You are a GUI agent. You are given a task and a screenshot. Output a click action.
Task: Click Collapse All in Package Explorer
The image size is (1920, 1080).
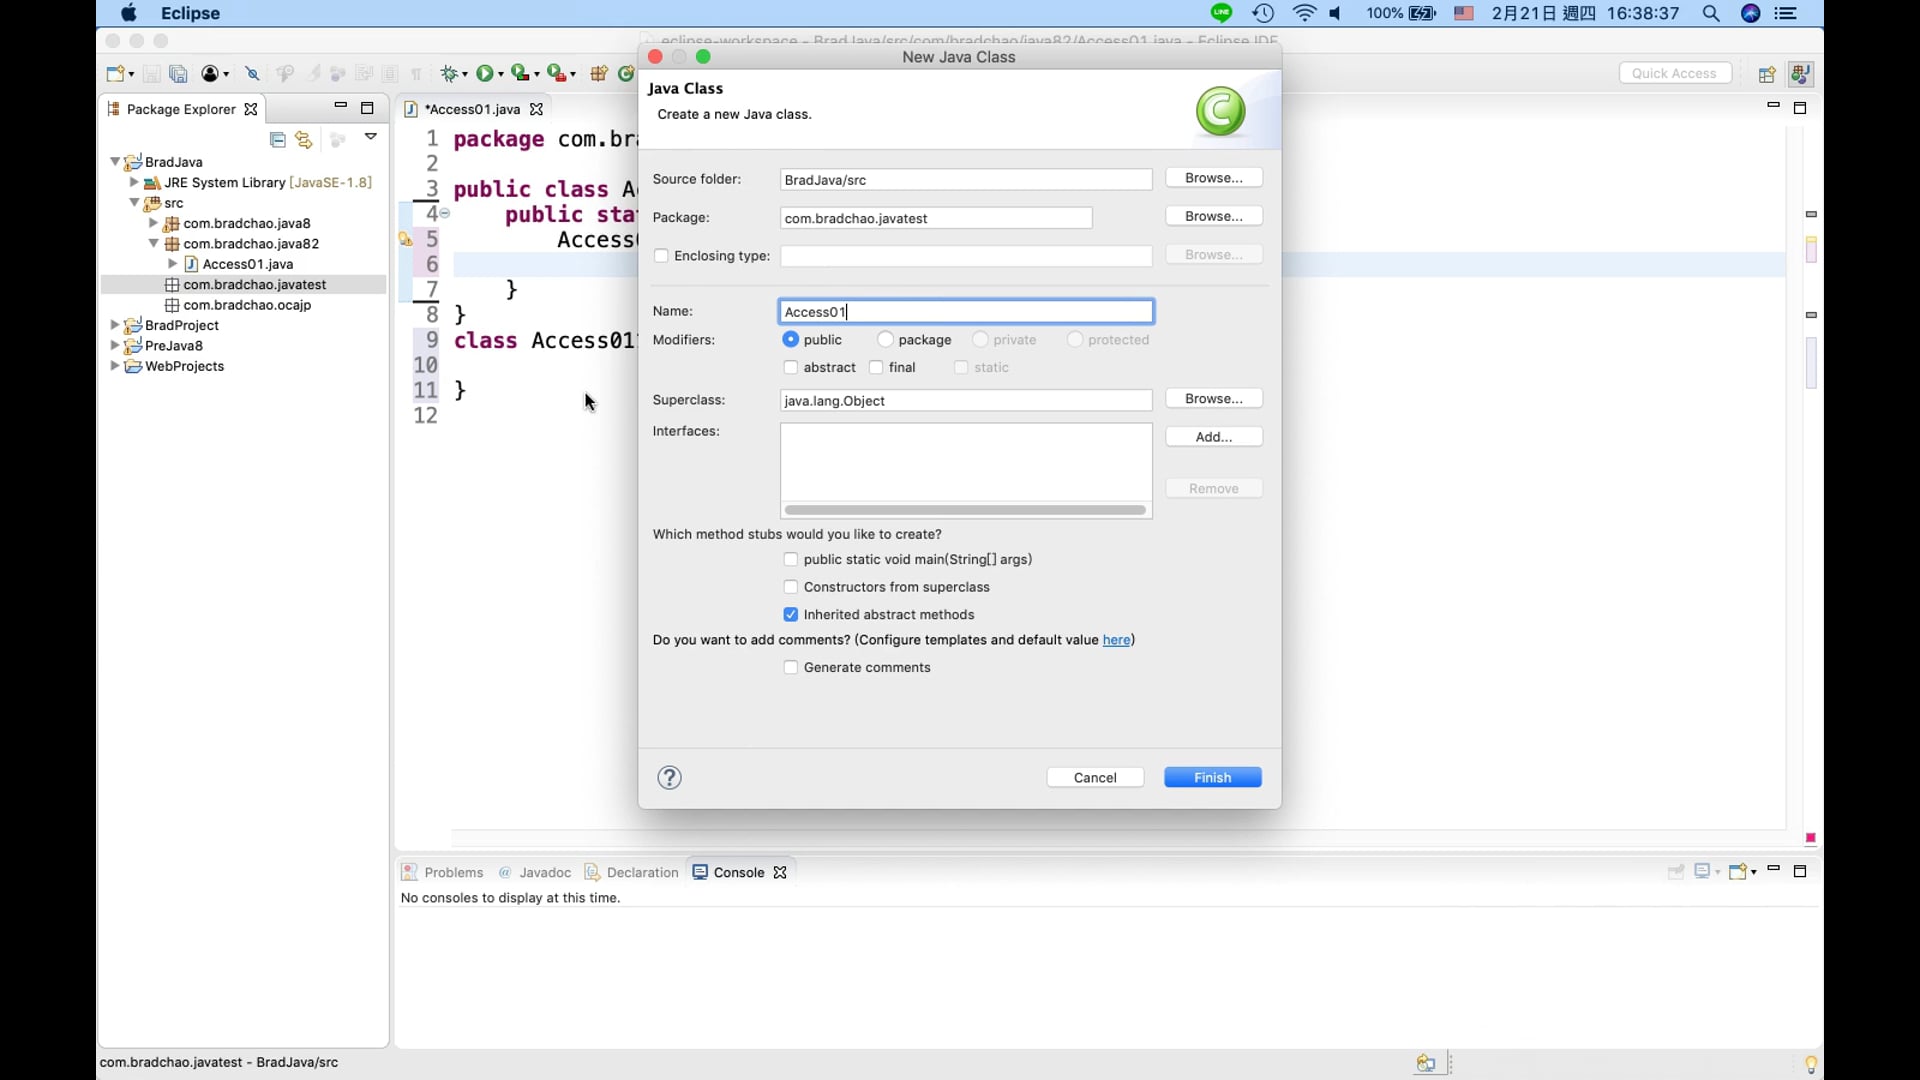tap(278, 140)
